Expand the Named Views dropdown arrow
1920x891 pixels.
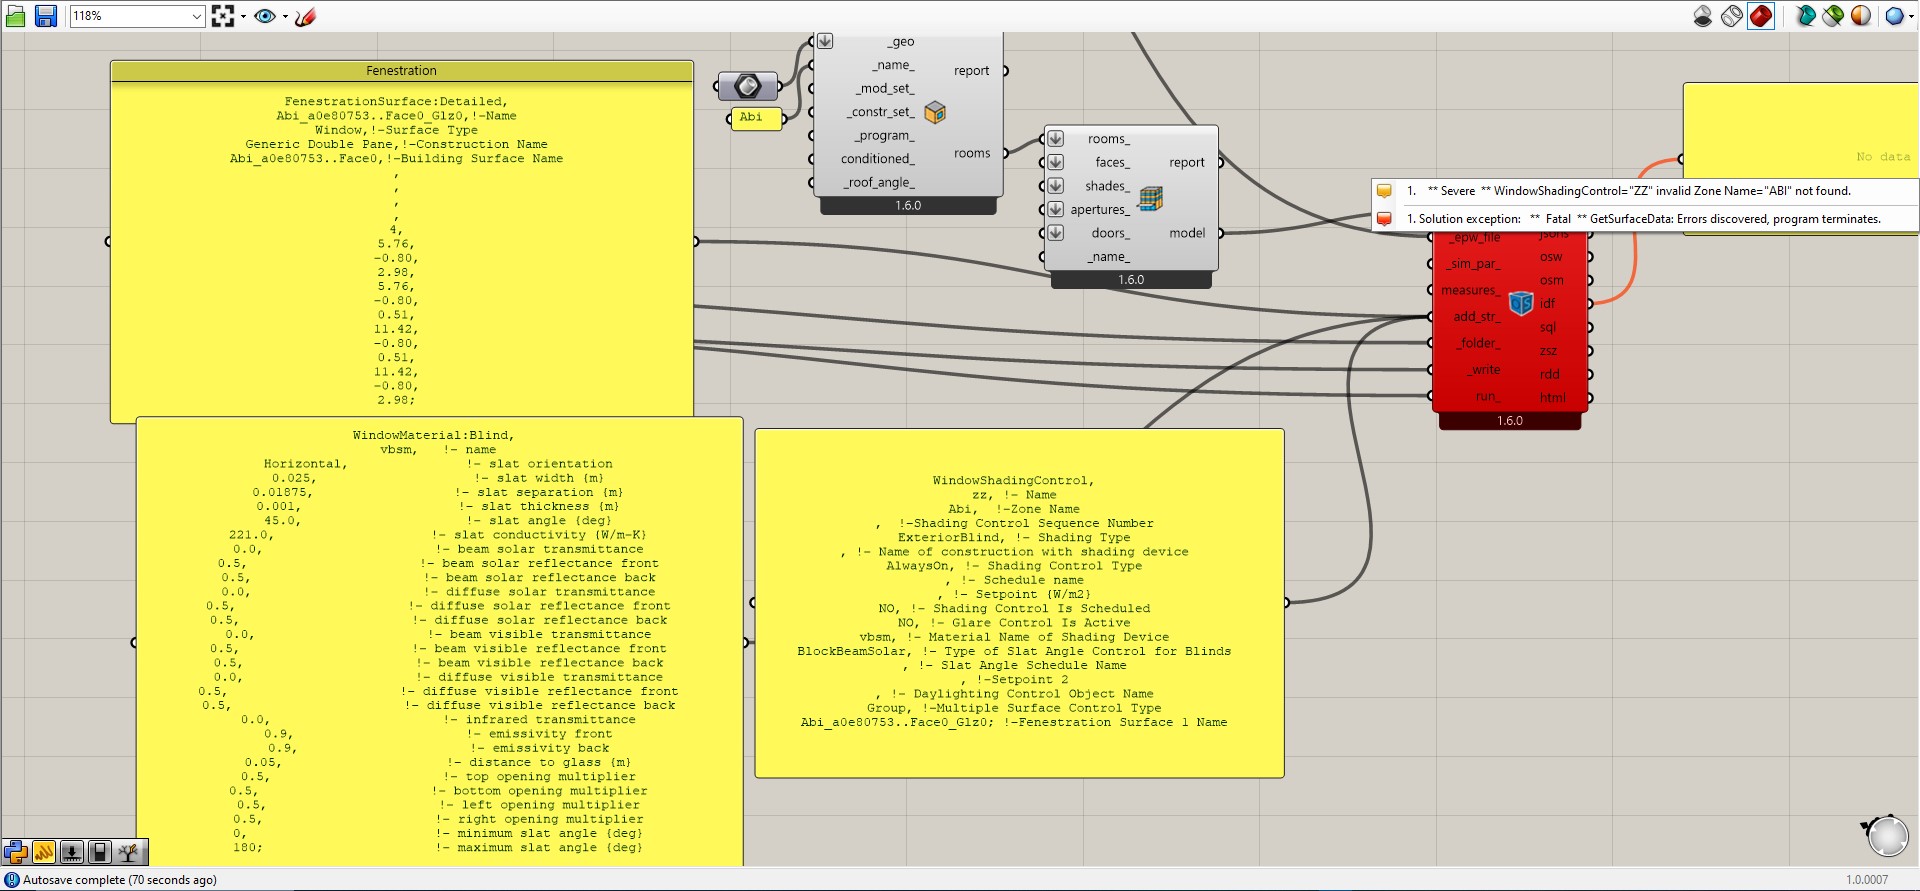click(x=285, y=16)
